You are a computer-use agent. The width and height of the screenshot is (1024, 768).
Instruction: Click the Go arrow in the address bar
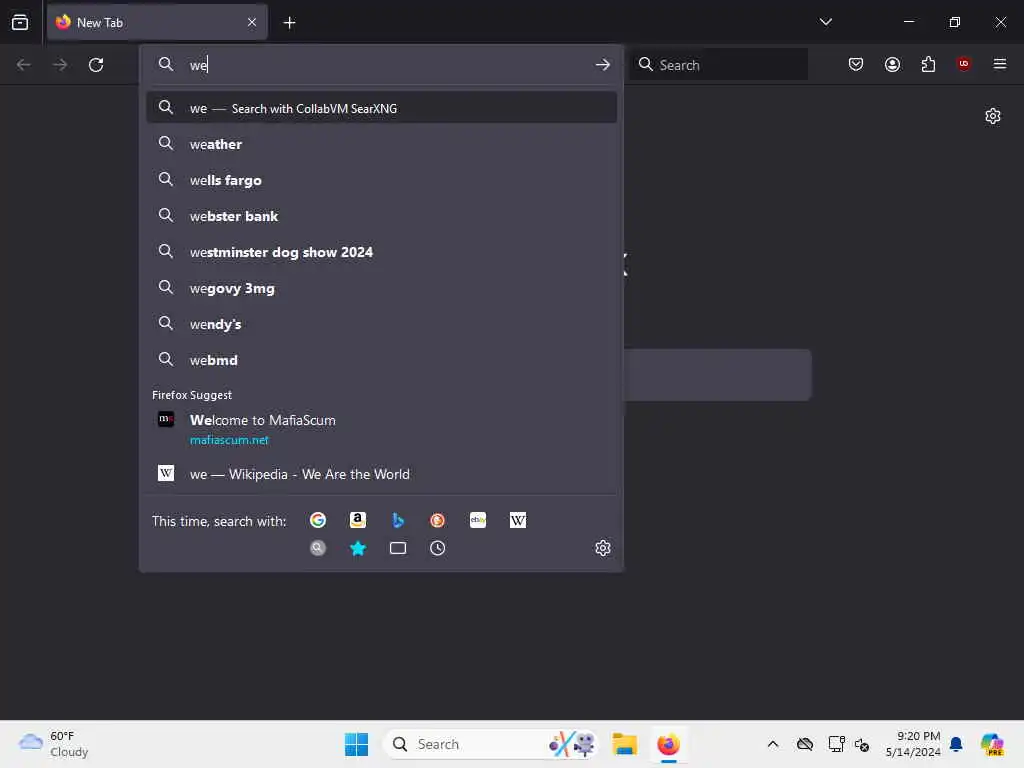coord(603,65)
